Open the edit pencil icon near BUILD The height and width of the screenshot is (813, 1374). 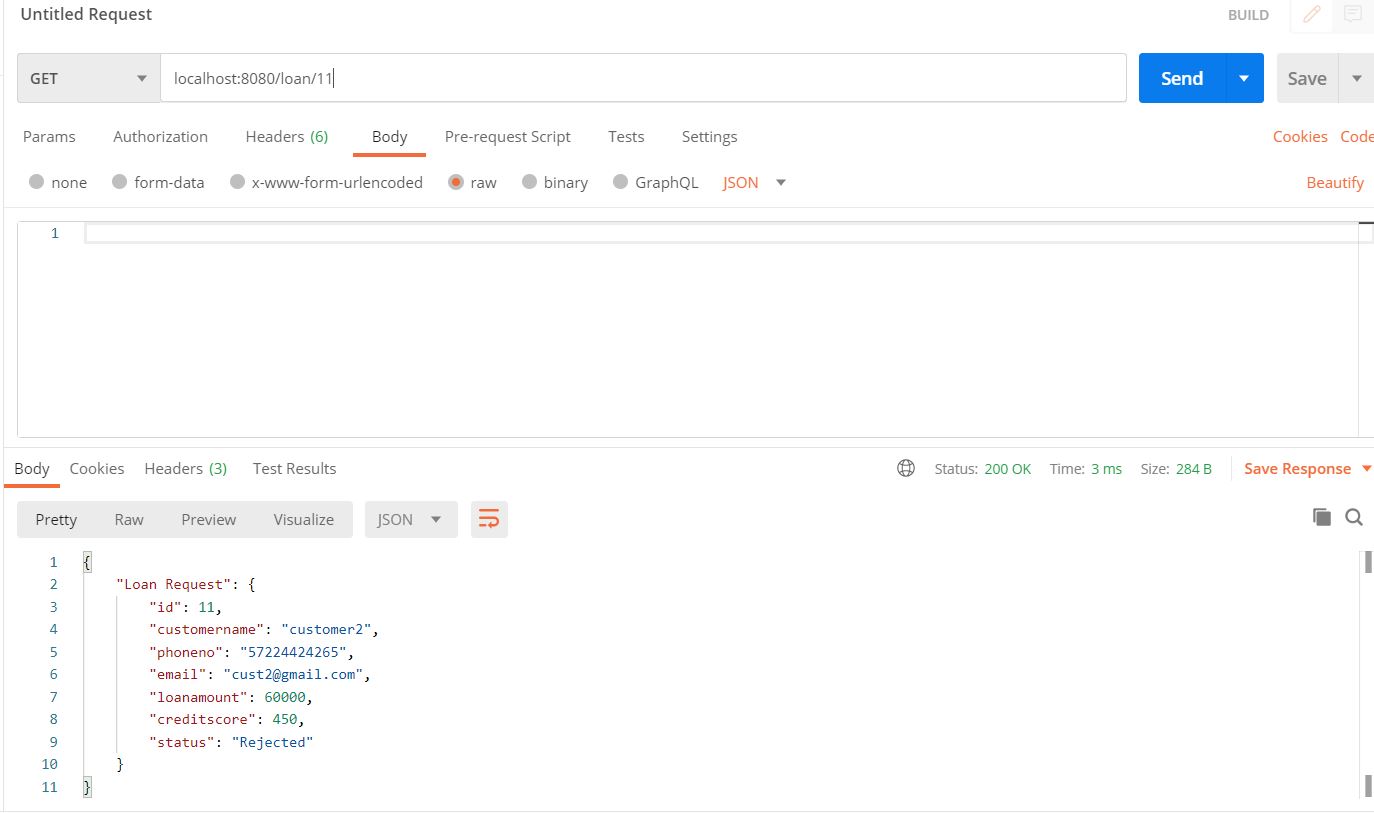pos(1312,14)
